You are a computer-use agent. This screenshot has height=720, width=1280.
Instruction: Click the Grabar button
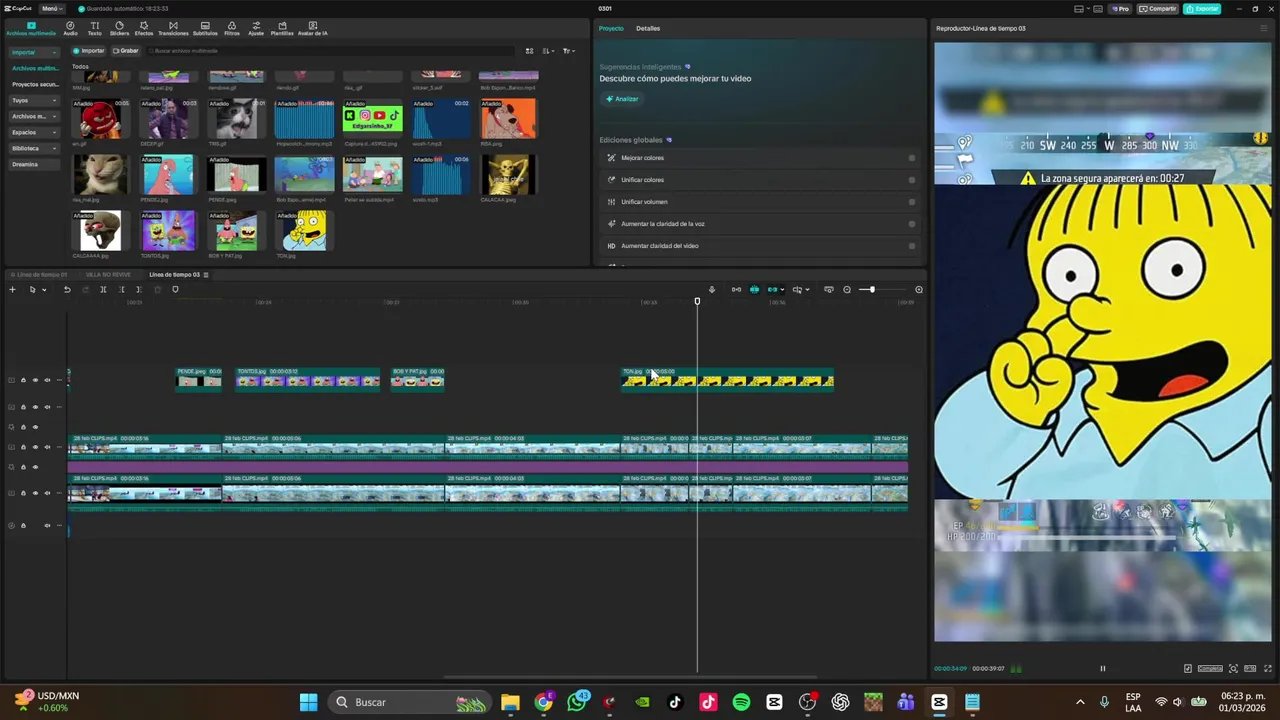[x=126, y=51]
